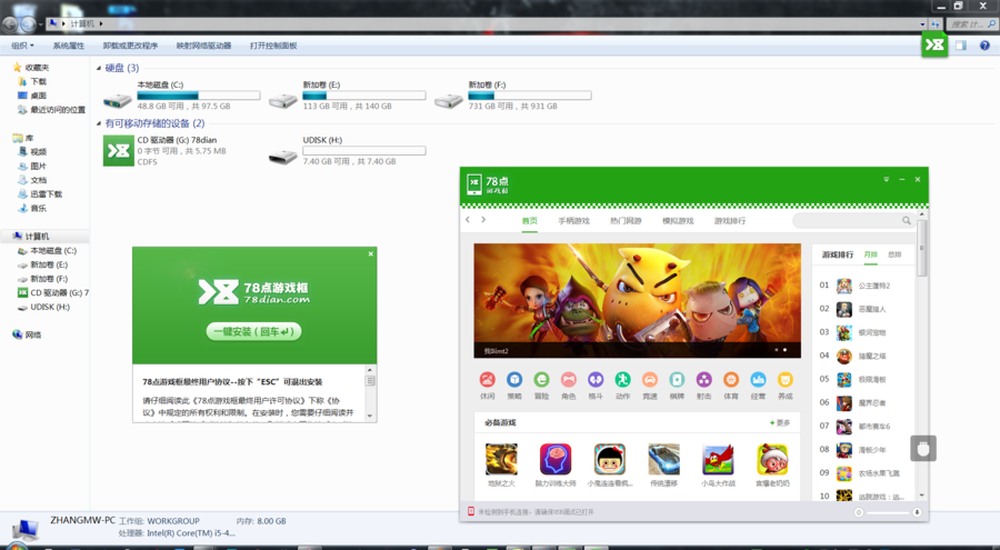The height and width of the screenshot is (550, 1000).
Task: Open the 策略 strategy game category
Action: click(x=514, y=380)
